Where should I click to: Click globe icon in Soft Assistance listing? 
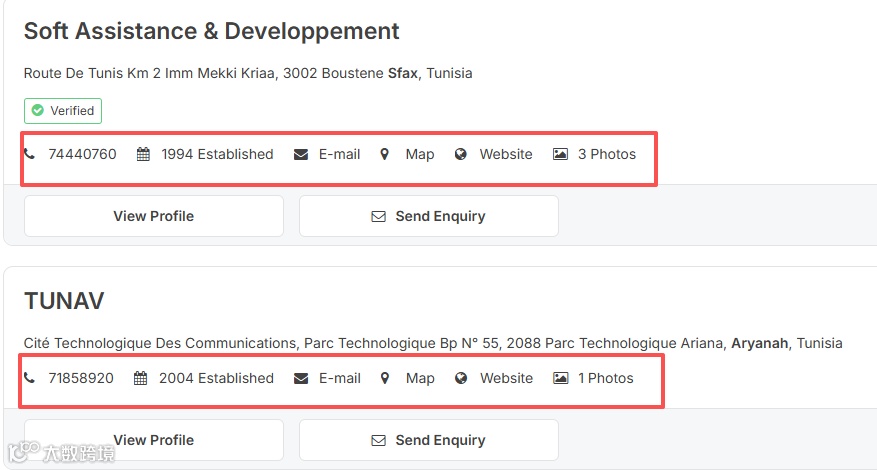[460, 154]
